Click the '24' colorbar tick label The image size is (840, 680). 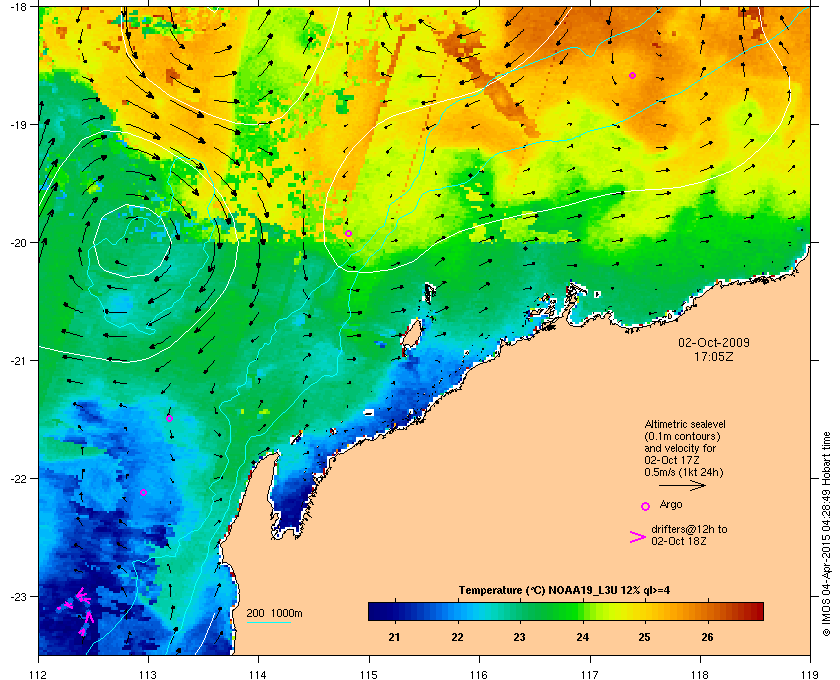click(582, 637)
